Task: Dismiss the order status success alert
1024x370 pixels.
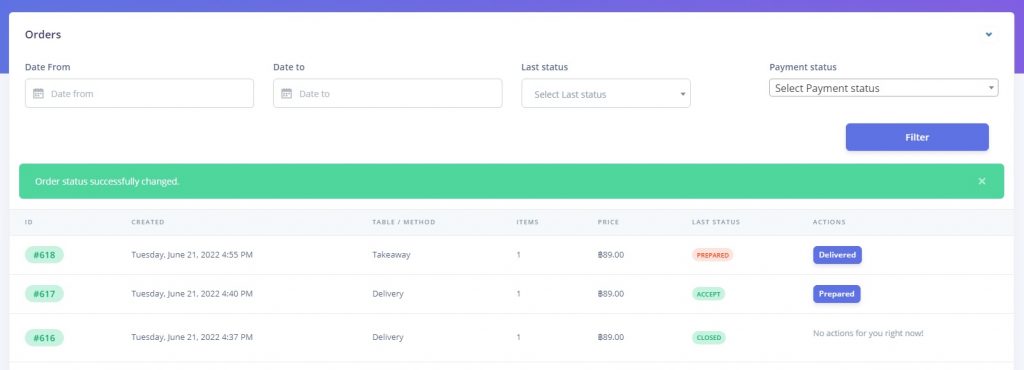Action: click(x=982, y=181)
